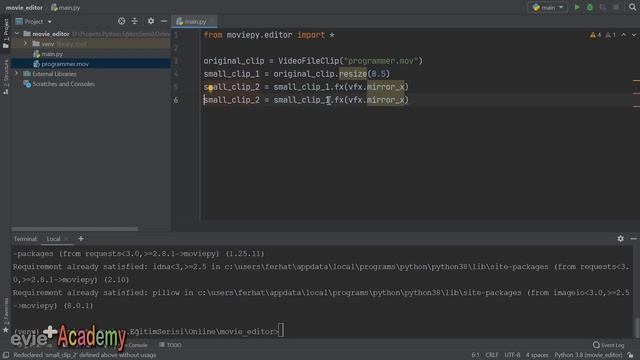Click the lock icon in the status bar
Image resolution: width=640 pixels, height=360 pixels.
pyautogui.click(x=631, y=355)
